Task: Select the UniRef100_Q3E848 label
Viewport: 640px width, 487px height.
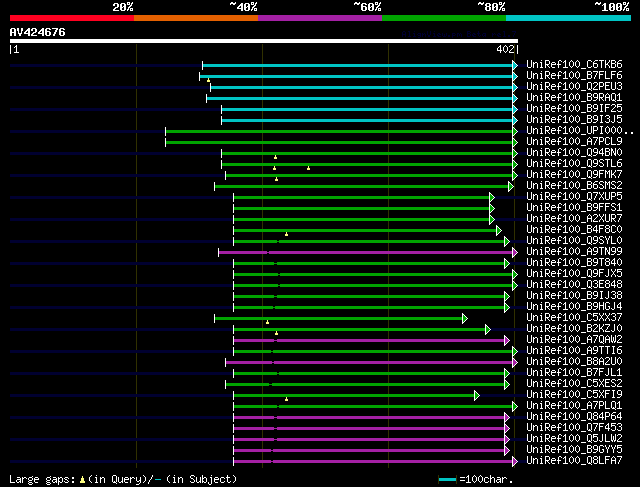Action: pyautogui.click(x=574, y=285)
